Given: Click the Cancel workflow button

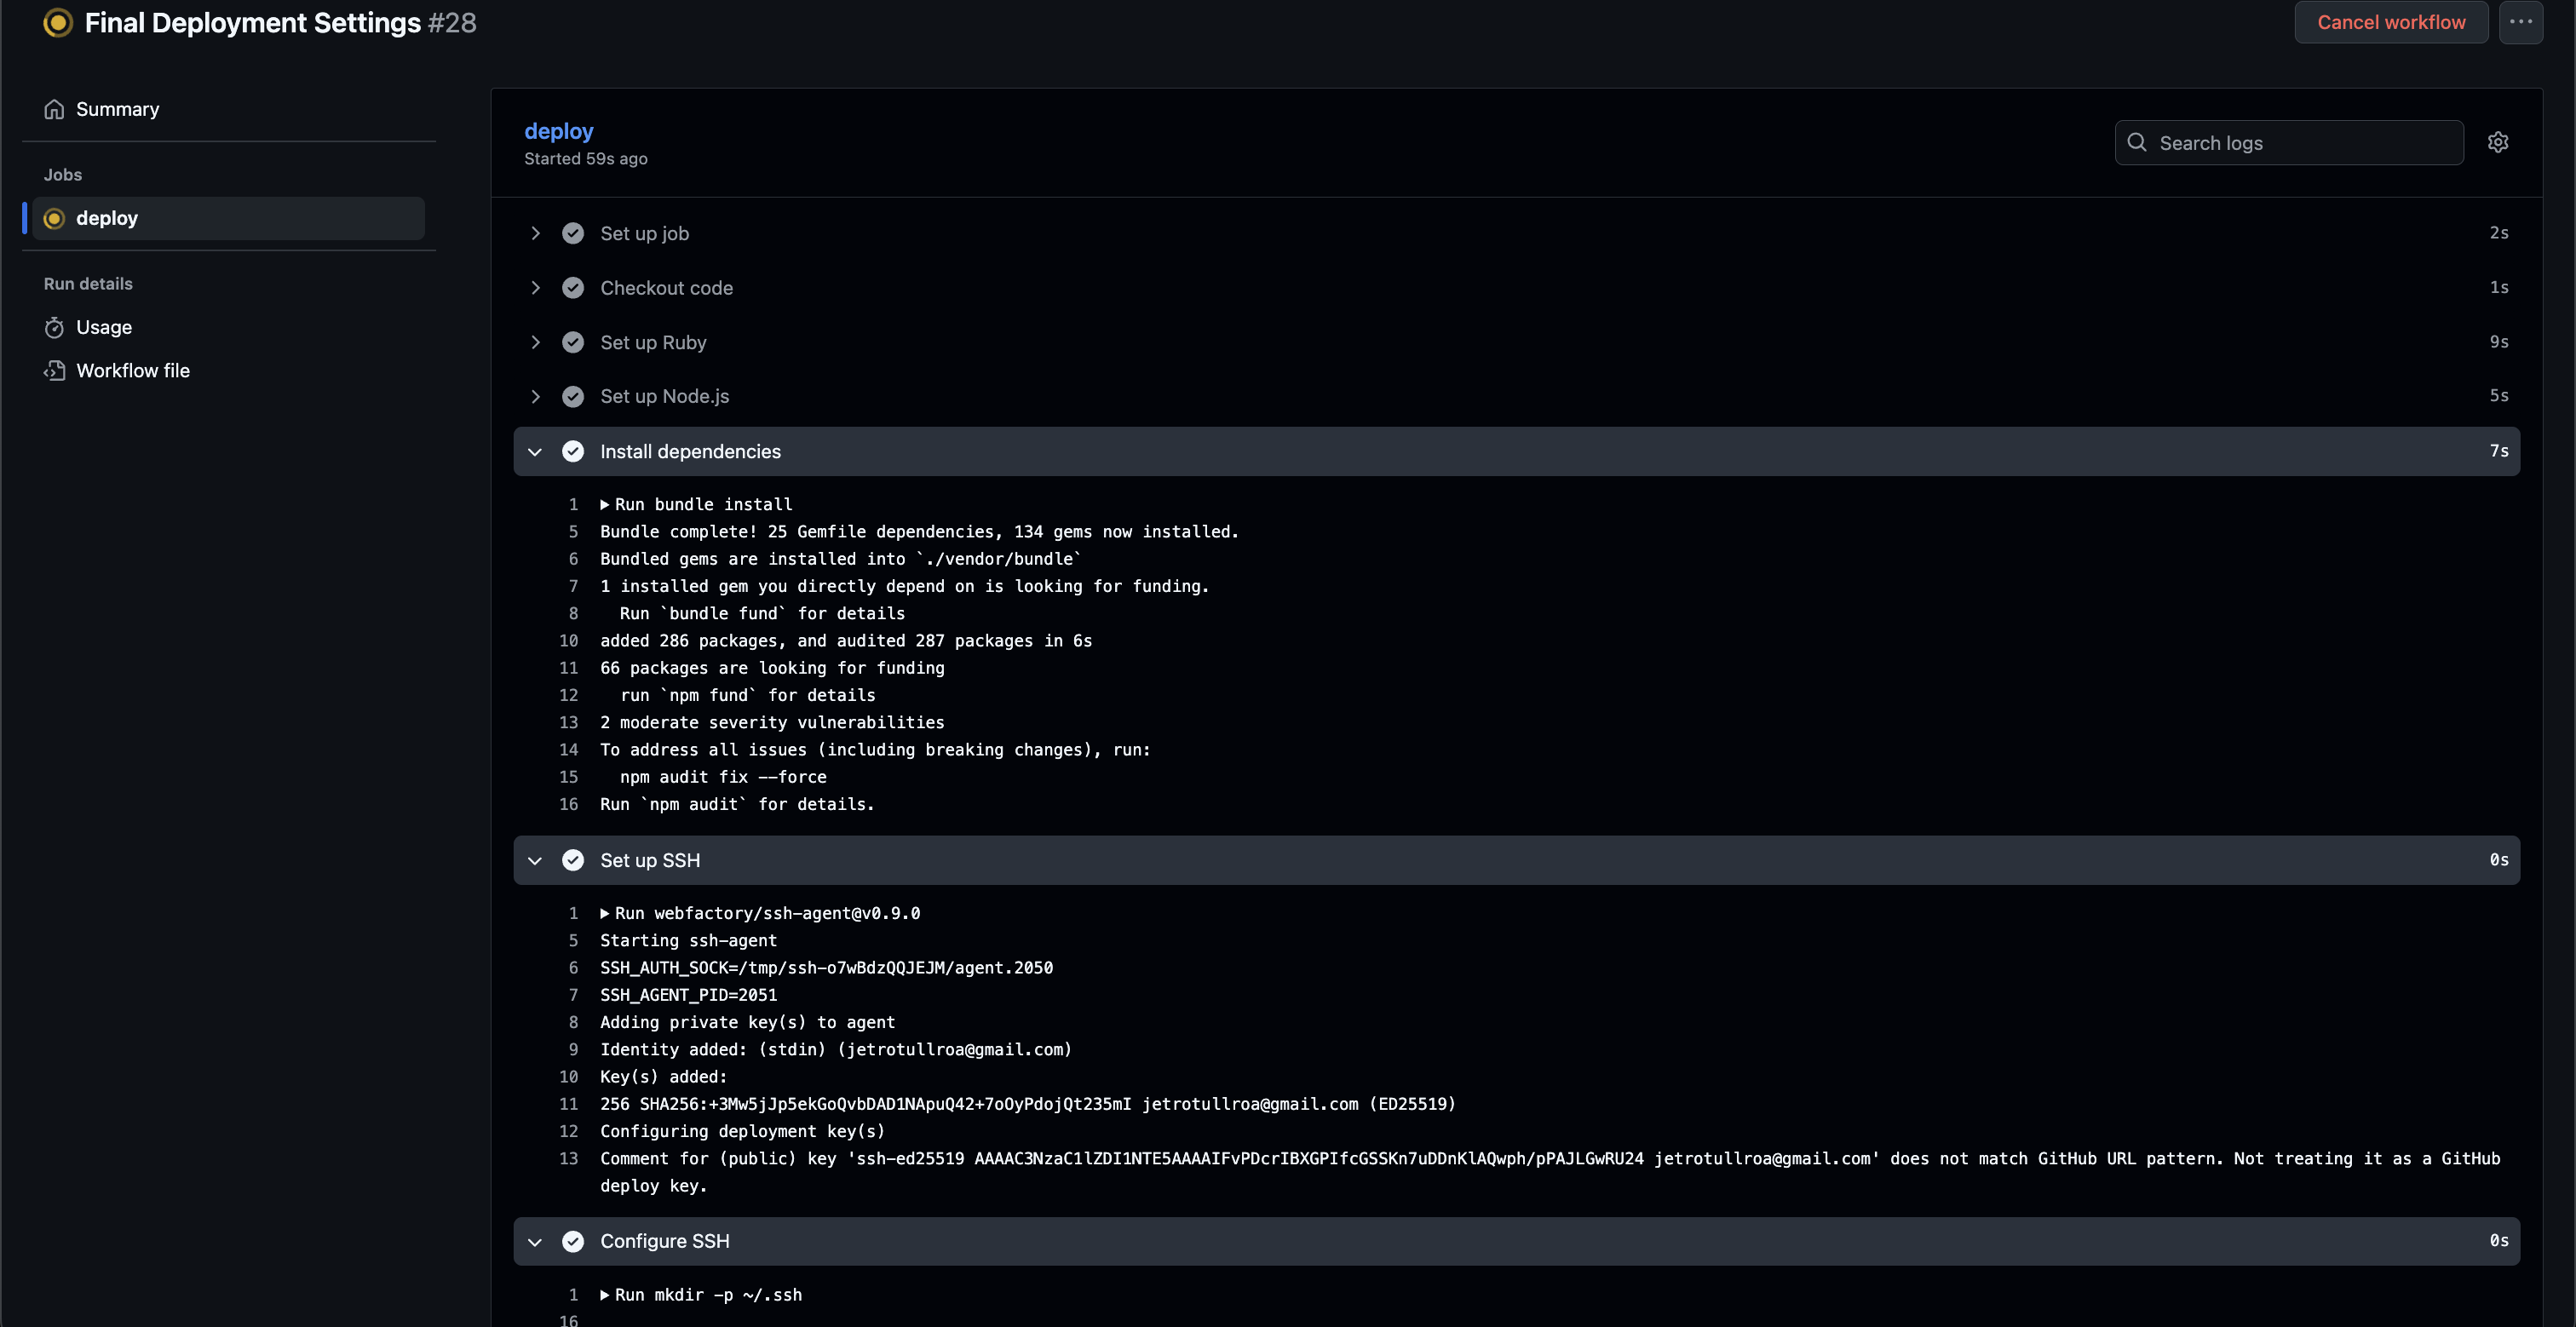Looking at the screenshot, I should 2390,22.
